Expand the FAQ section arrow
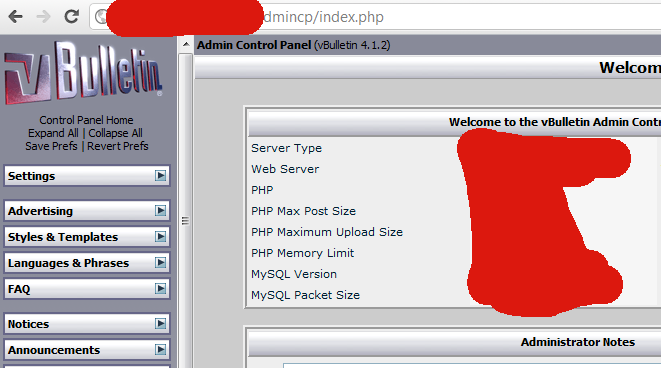This screenshot has width=661, height=368. click(x=160, y=288)
